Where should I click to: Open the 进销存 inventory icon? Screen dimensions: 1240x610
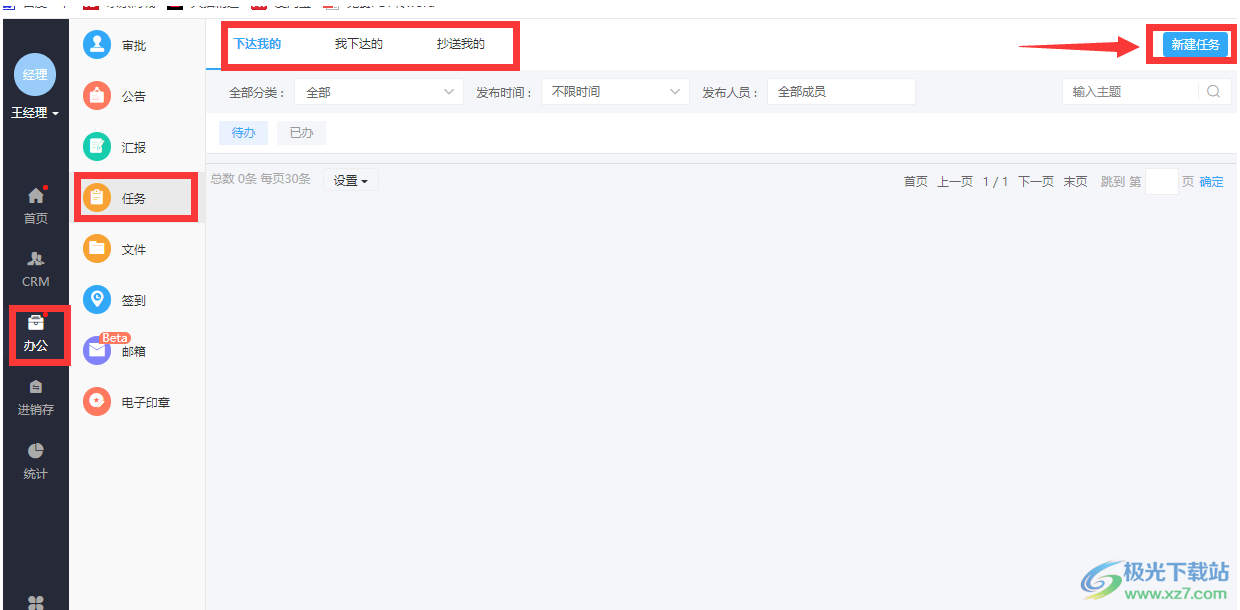click(x=36, y=387)
